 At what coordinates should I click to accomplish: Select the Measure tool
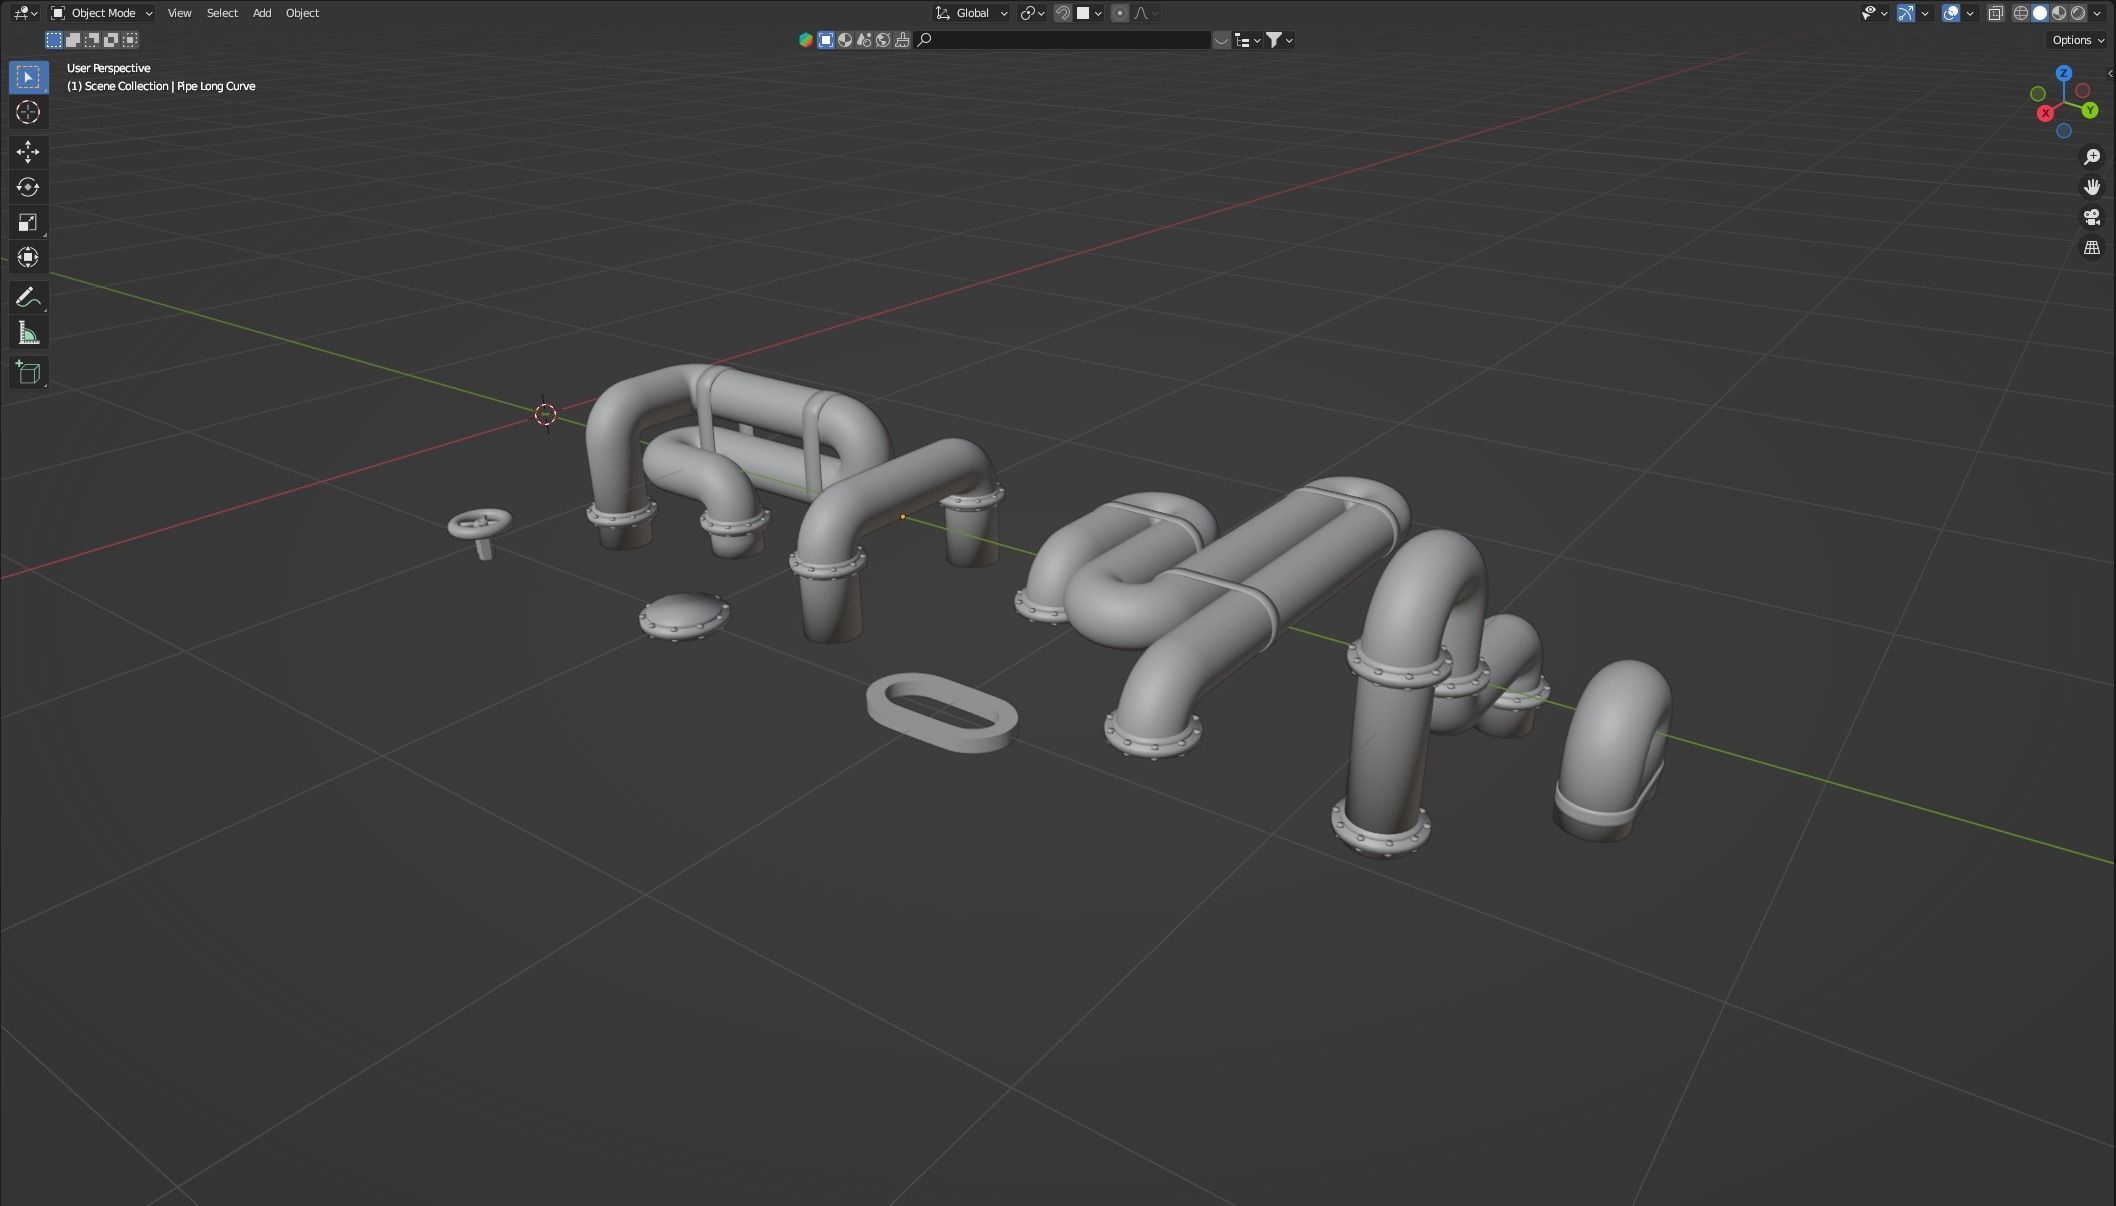[28, 331]
